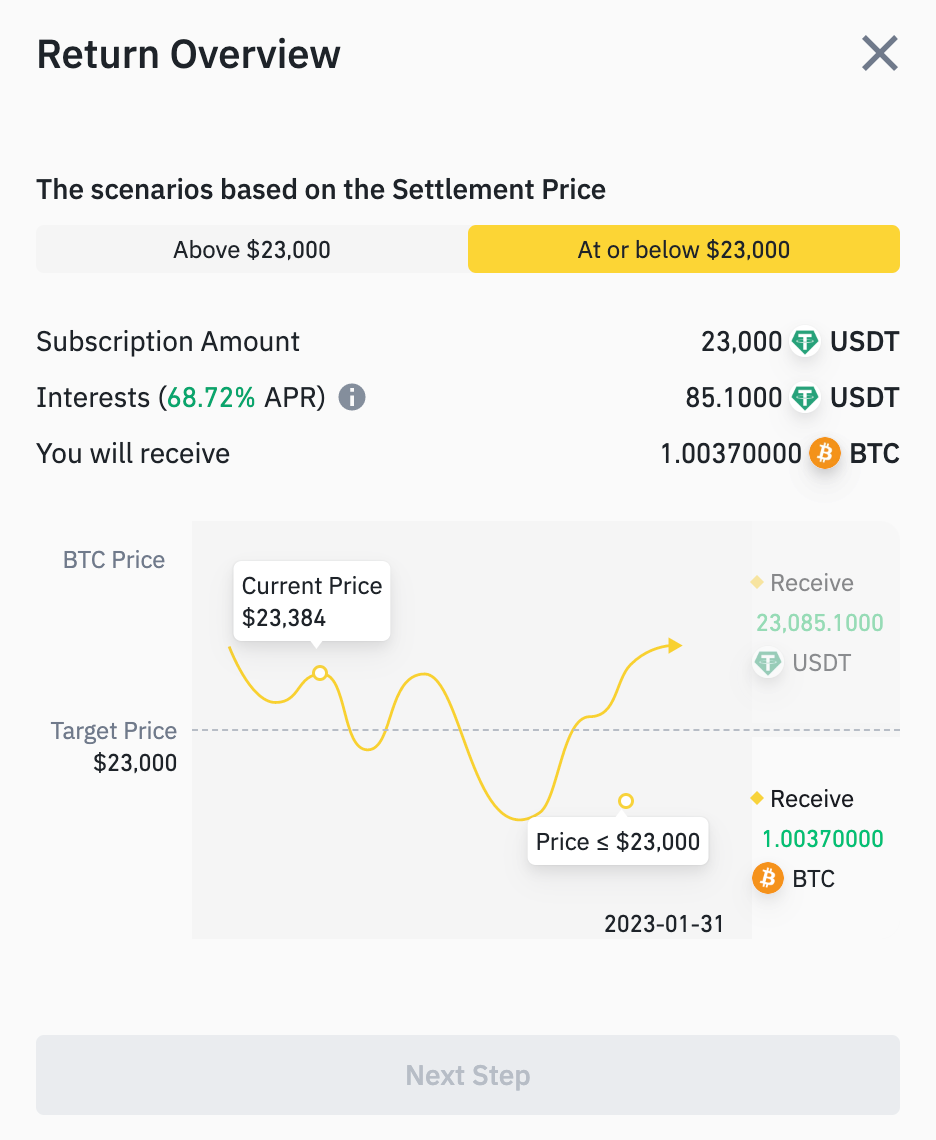Click the 2023-01-31 settlement date label
Viewport: 936px width, 1140px height.
664,924
